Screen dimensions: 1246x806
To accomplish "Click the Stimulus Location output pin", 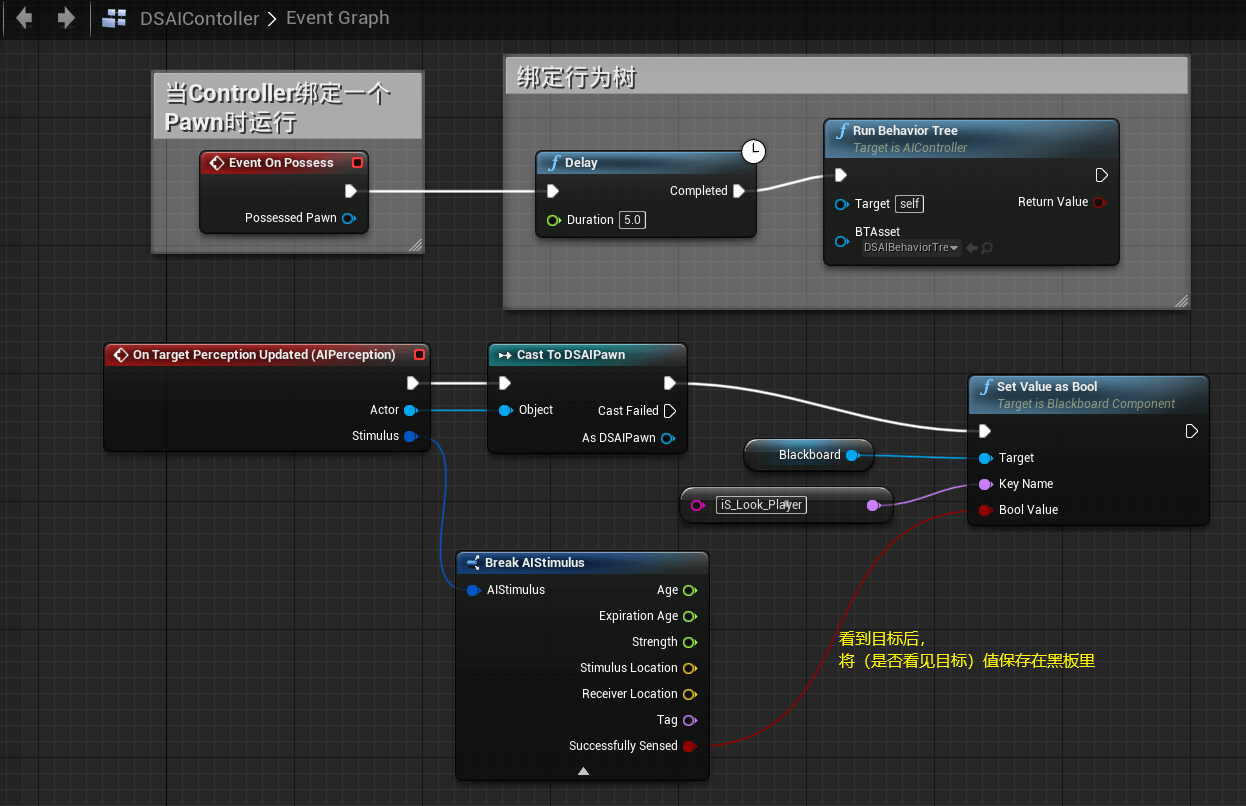I will (x=689, y=668).
